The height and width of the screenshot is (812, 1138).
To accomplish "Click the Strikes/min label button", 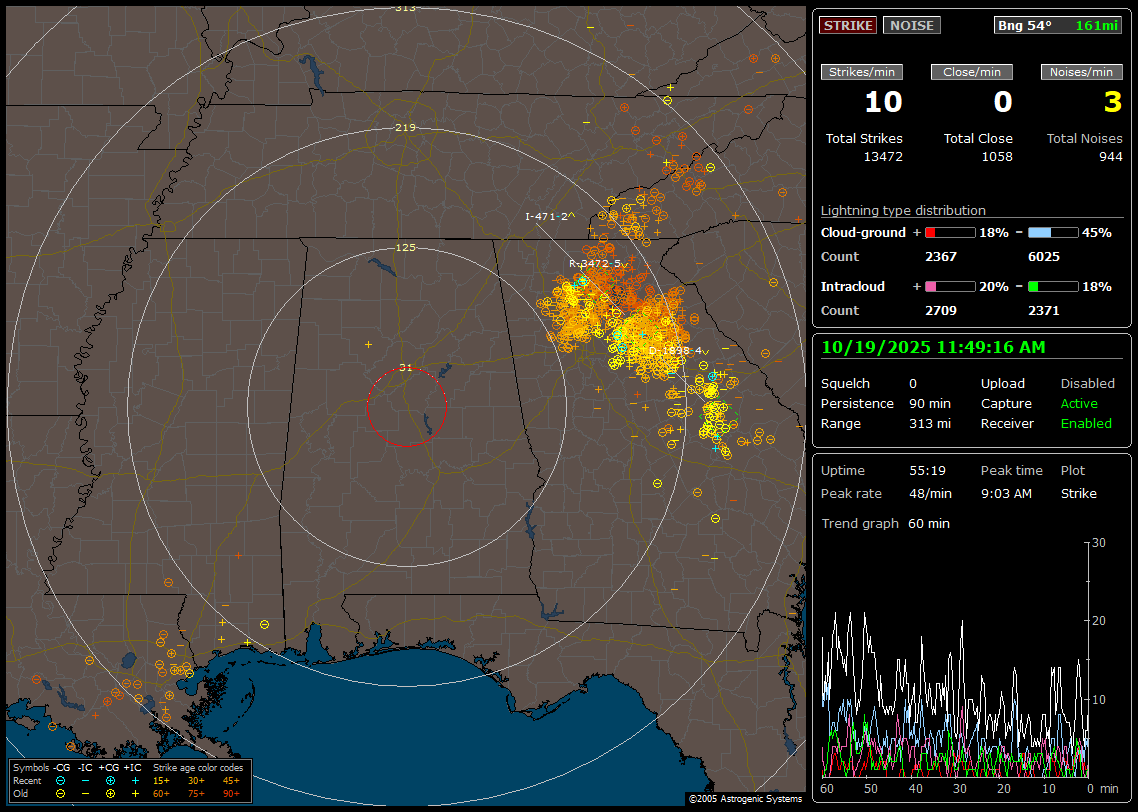I will click(861, 72).
